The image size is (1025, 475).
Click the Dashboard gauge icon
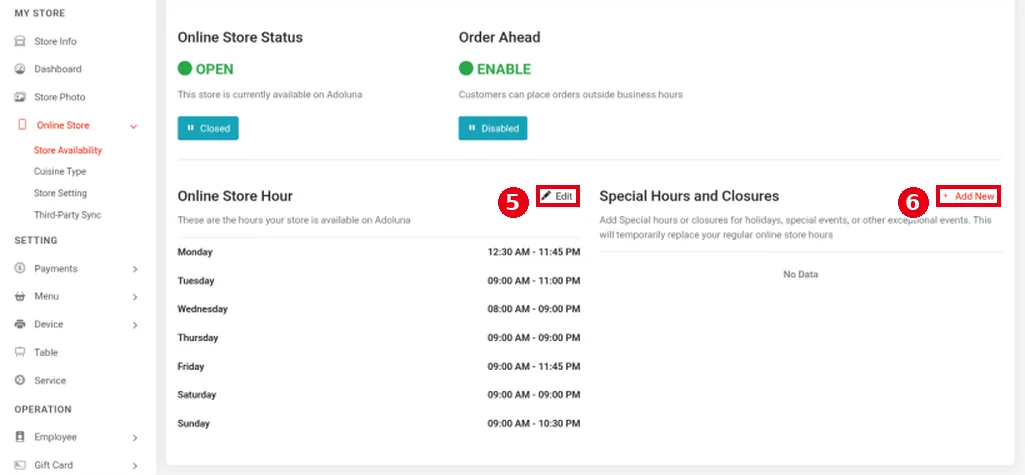point(20,69)
